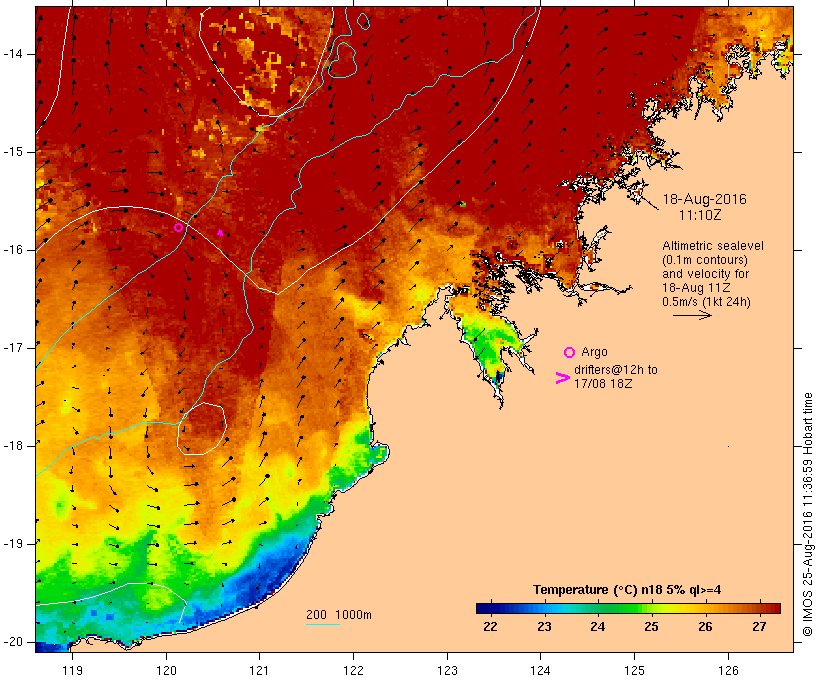820x680 pixels.
Task: Click the magenta Argo float circle on the map
Action: click(x=178, y=228)
